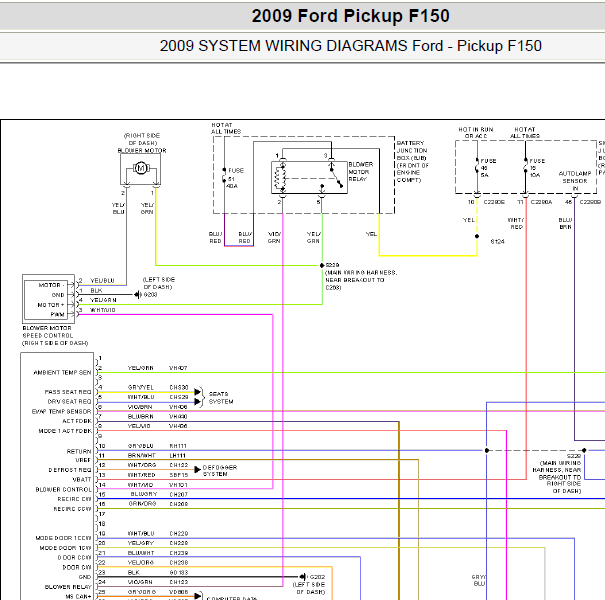This screenshot has height=600, width=605.
Task: Click the S124 splice label
Action: tap(497, 242)
